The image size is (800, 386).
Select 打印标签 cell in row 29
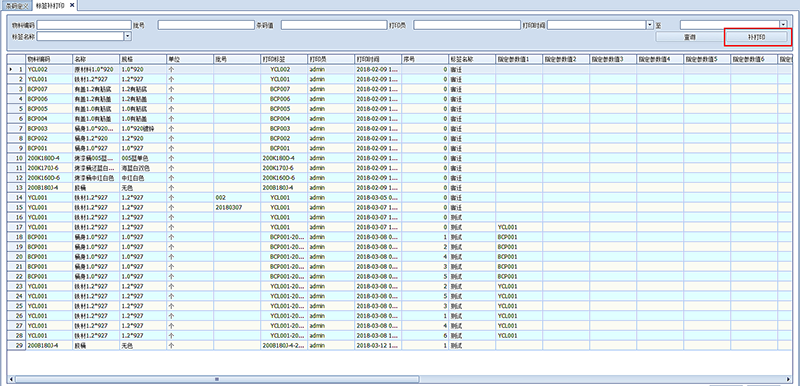point(284,346)
